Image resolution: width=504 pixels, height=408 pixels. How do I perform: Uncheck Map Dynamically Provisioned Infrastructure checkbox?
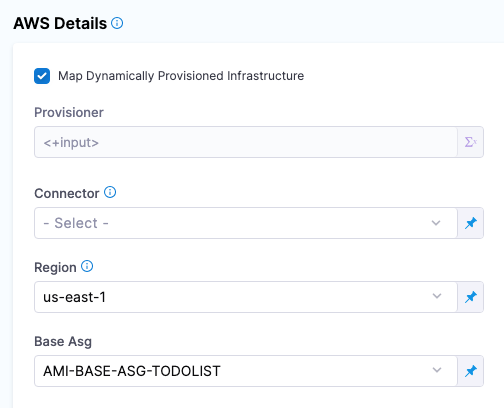pyautogui.click(x=42, y=76)
